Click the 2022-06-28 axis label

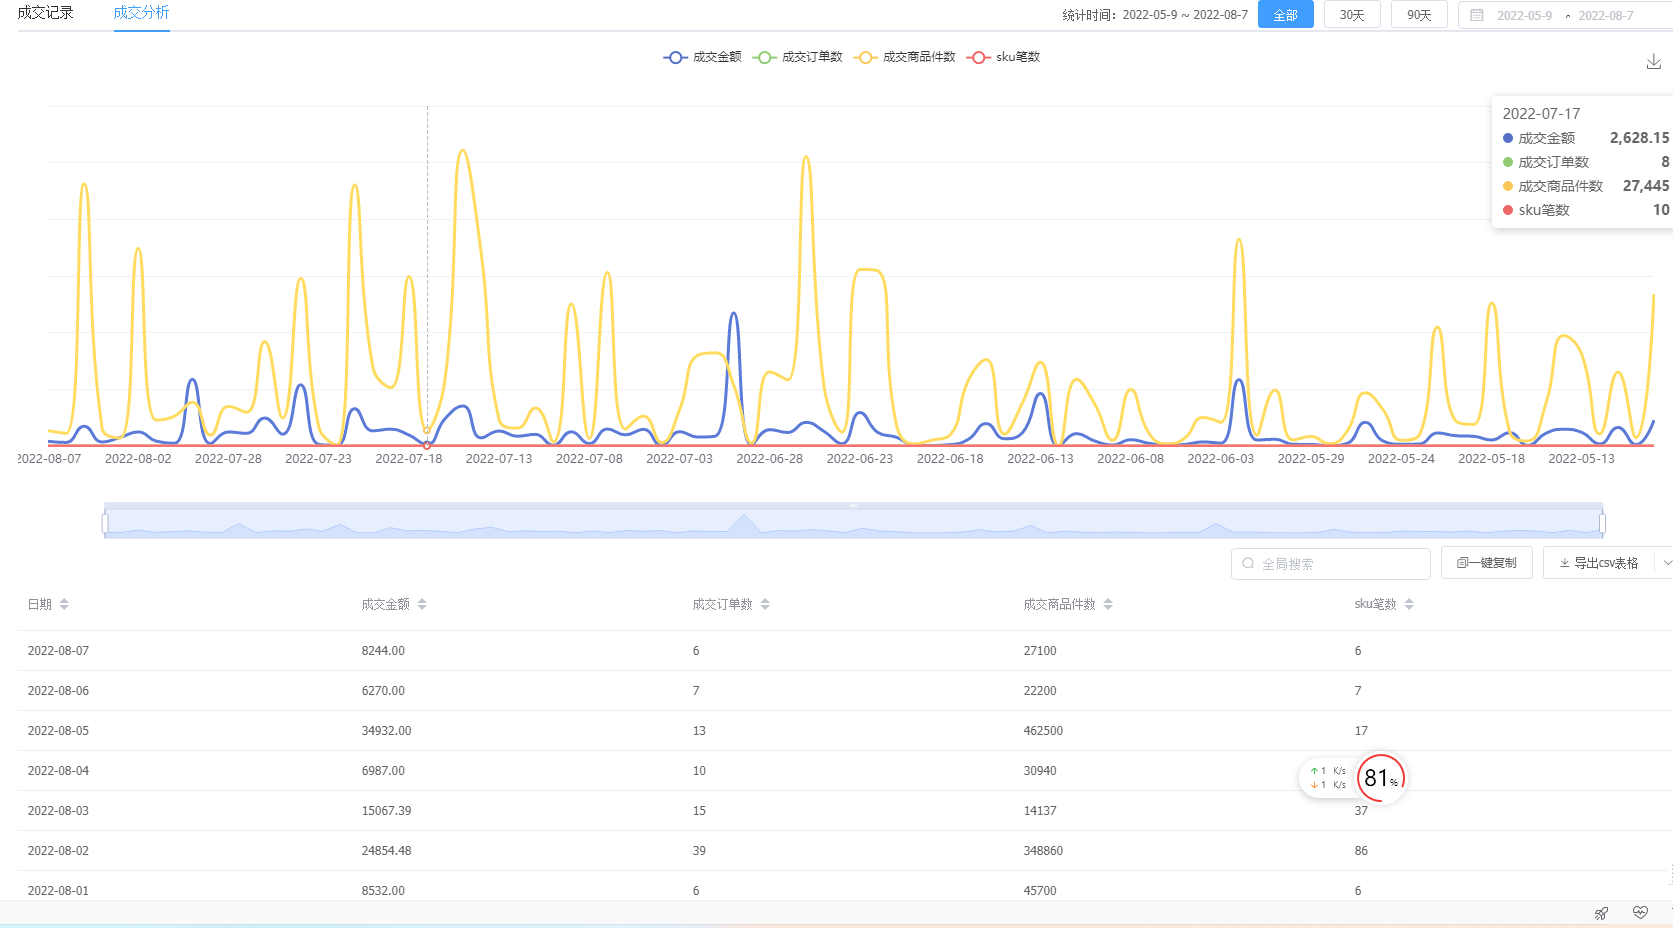[769, 459]
